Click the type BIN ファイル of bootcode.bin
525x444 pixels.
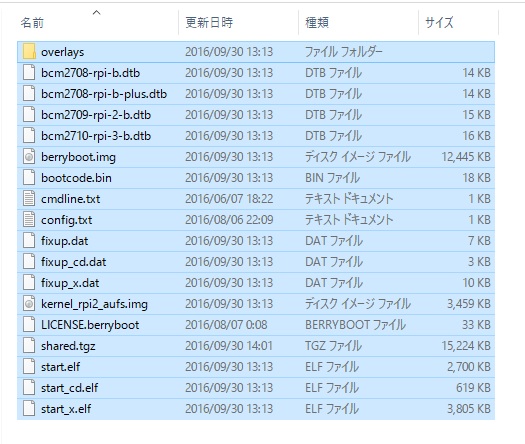tap(332, 178)
